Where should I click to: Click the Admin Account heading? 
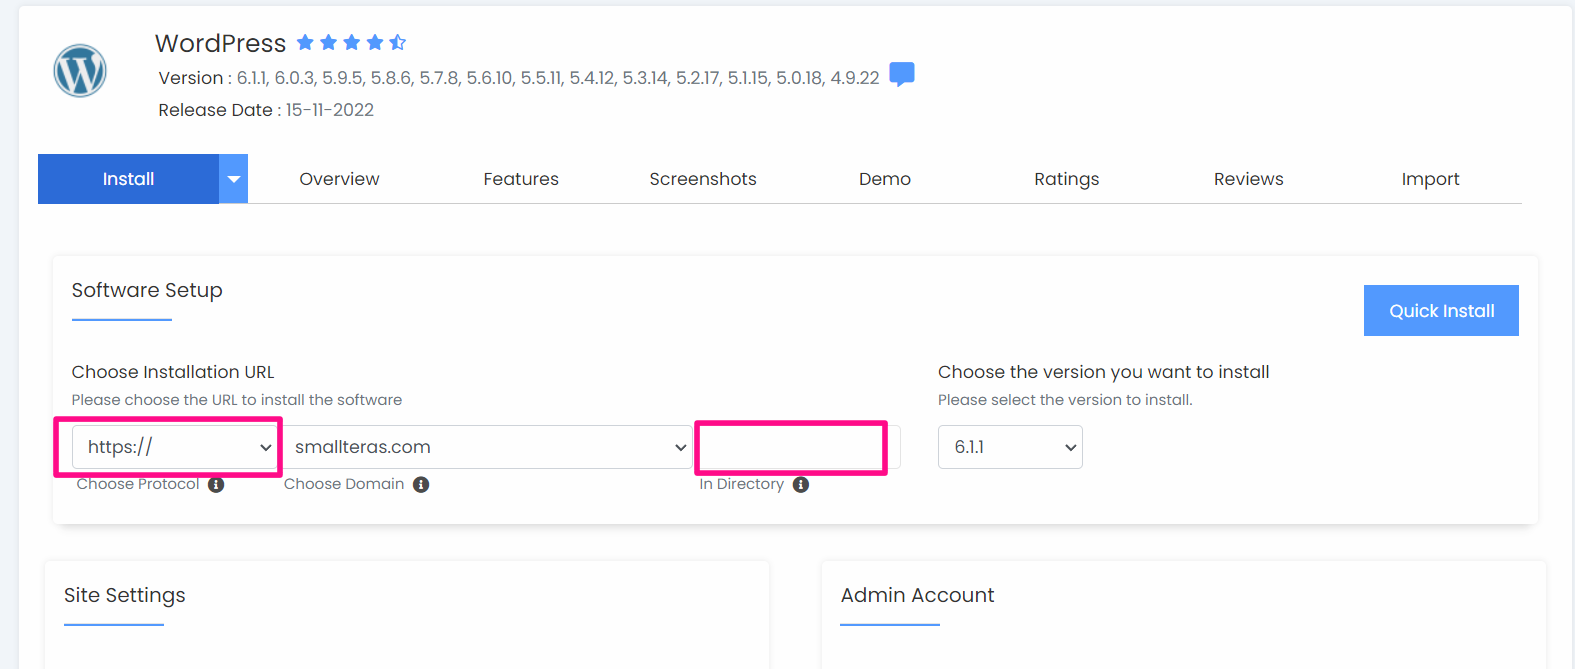click(x=918, y=595)
